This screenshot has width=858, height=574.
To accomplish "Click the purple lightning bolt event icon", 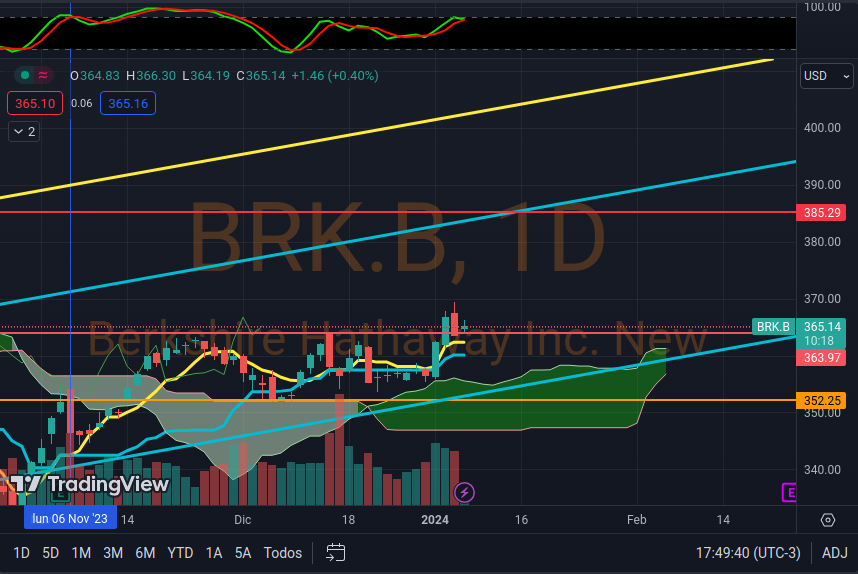I will coord(464,492).
